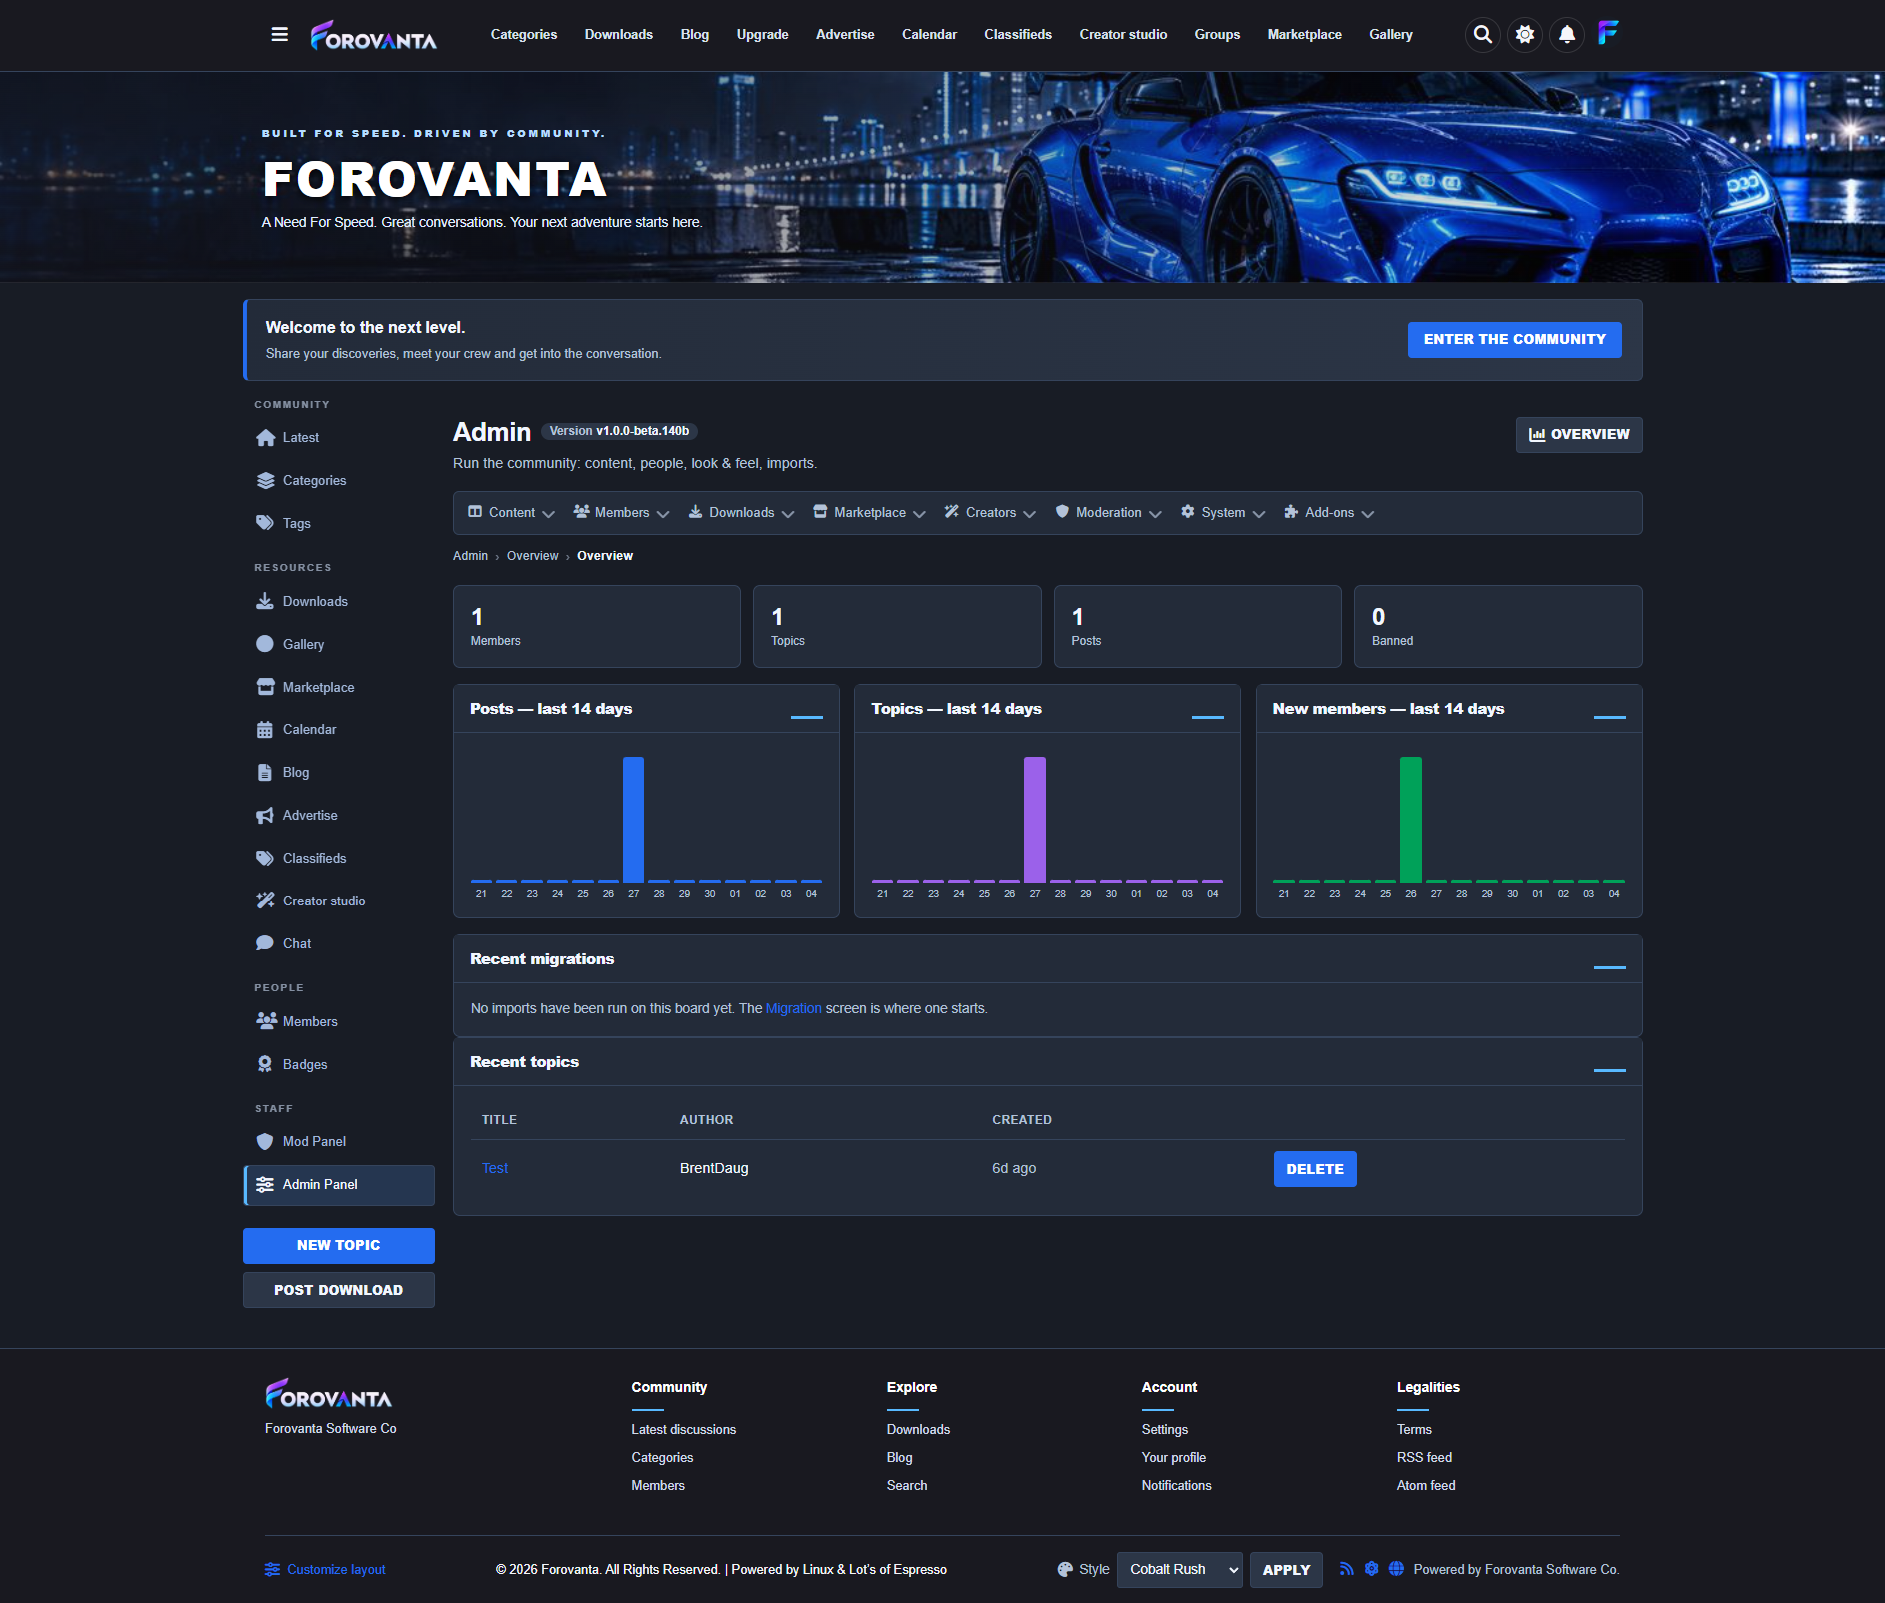This screenshot has height=1603, width=1885.
Task: Expand the Members admin dropdown
Action: 621,512
